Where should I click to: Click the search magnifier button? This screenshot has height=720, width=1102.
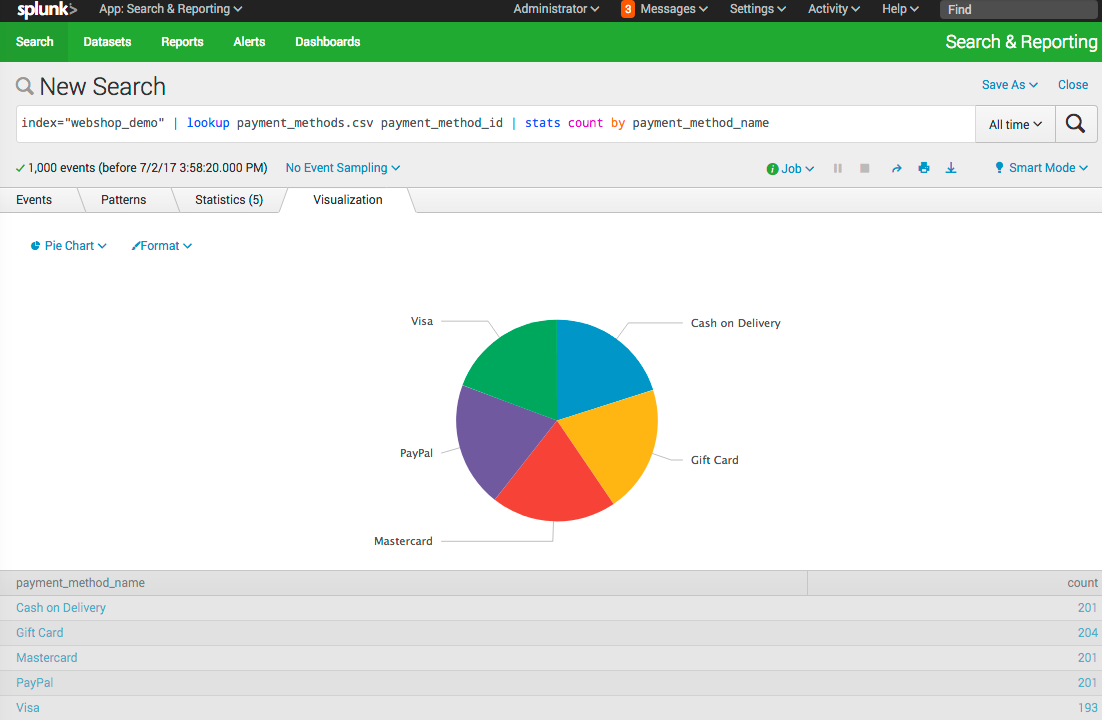[x=1075, y=124]
